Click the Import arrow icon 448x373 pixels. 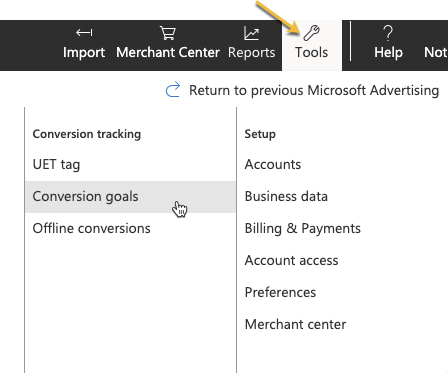(84, 33)
